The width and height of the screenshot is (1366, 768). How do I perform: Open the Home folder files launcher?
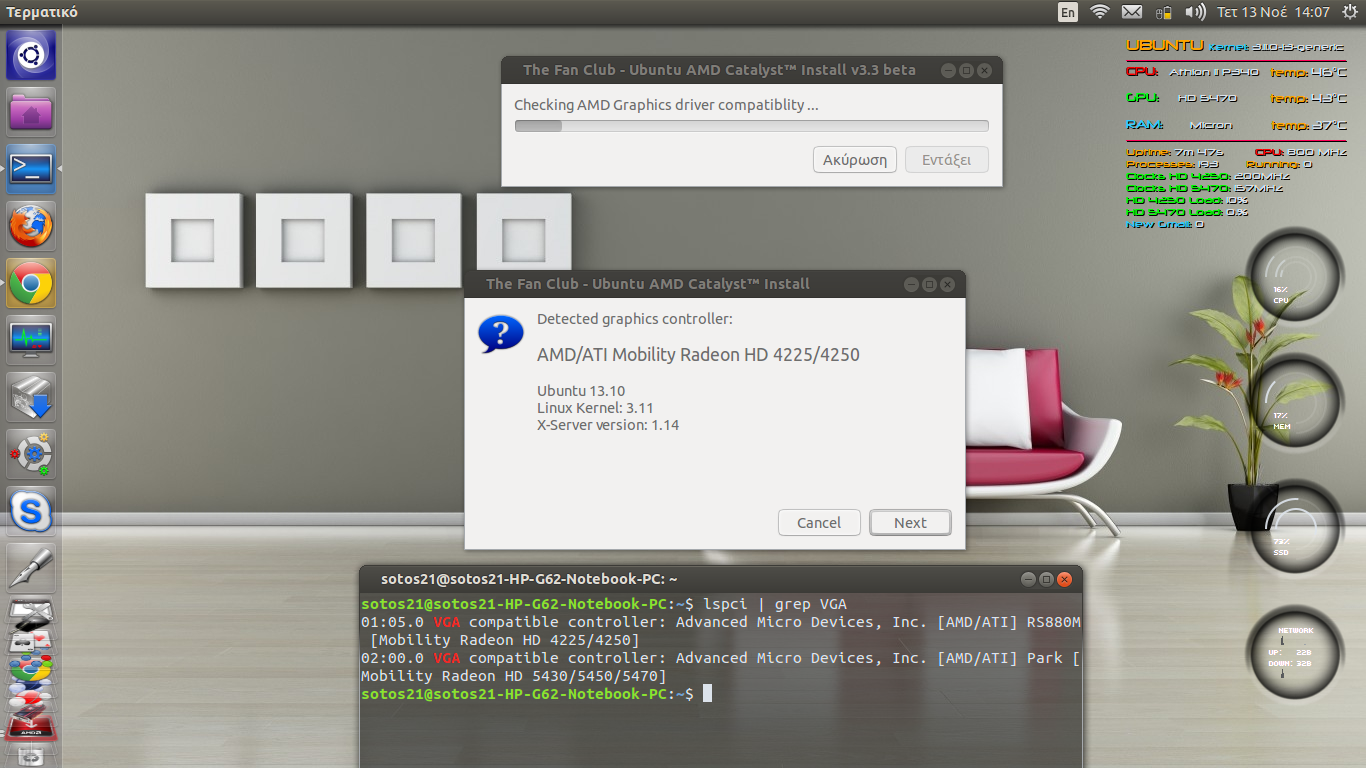[31, 112]
